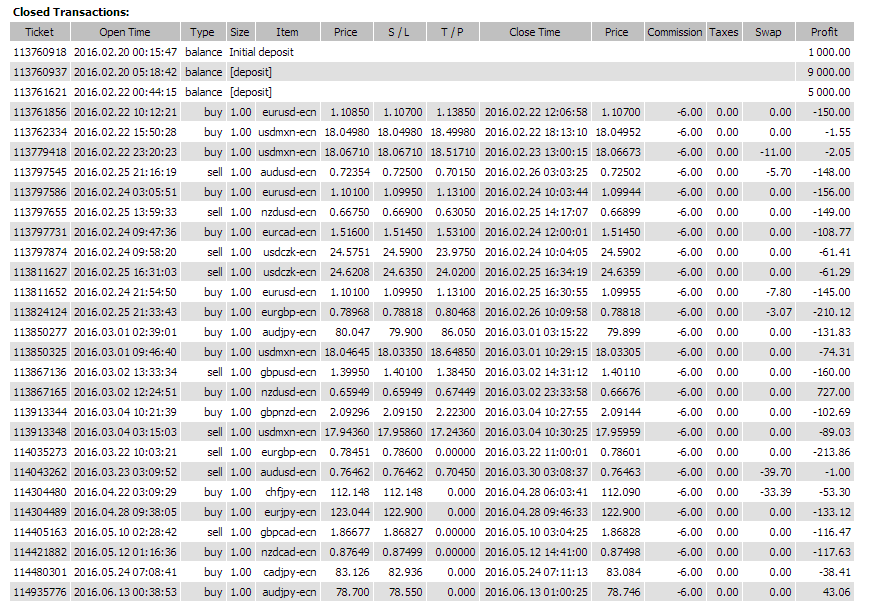This screenshot has width=880, height=605.
Task: Click the T / P column header
Action: 452,32
